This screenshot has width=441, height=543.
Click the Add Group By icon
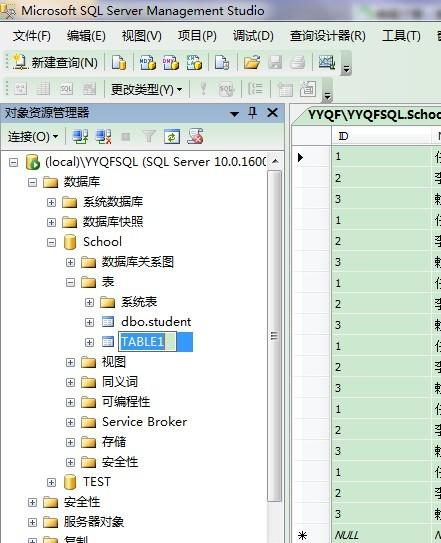[255, 89]
